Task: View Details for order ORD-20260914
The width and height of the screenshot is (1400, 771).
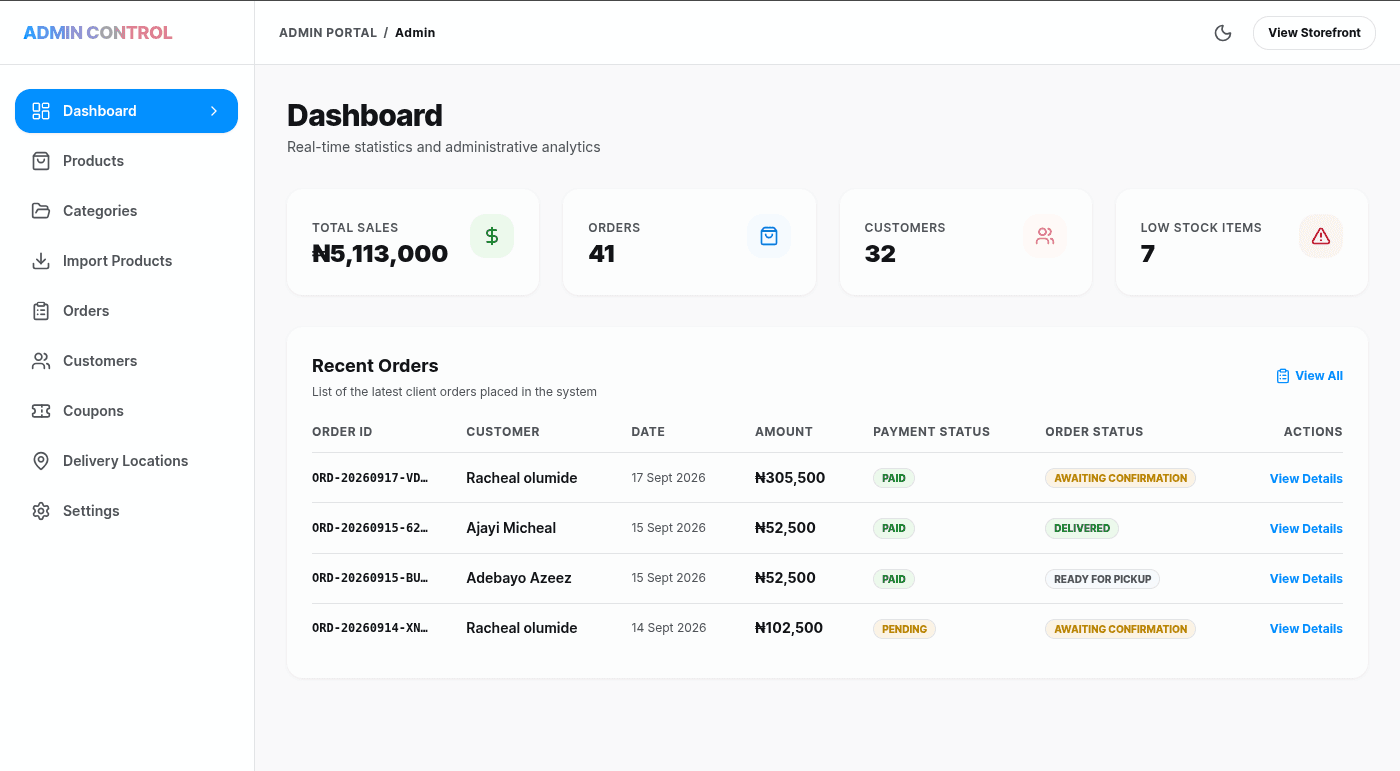Action: 1306,629
